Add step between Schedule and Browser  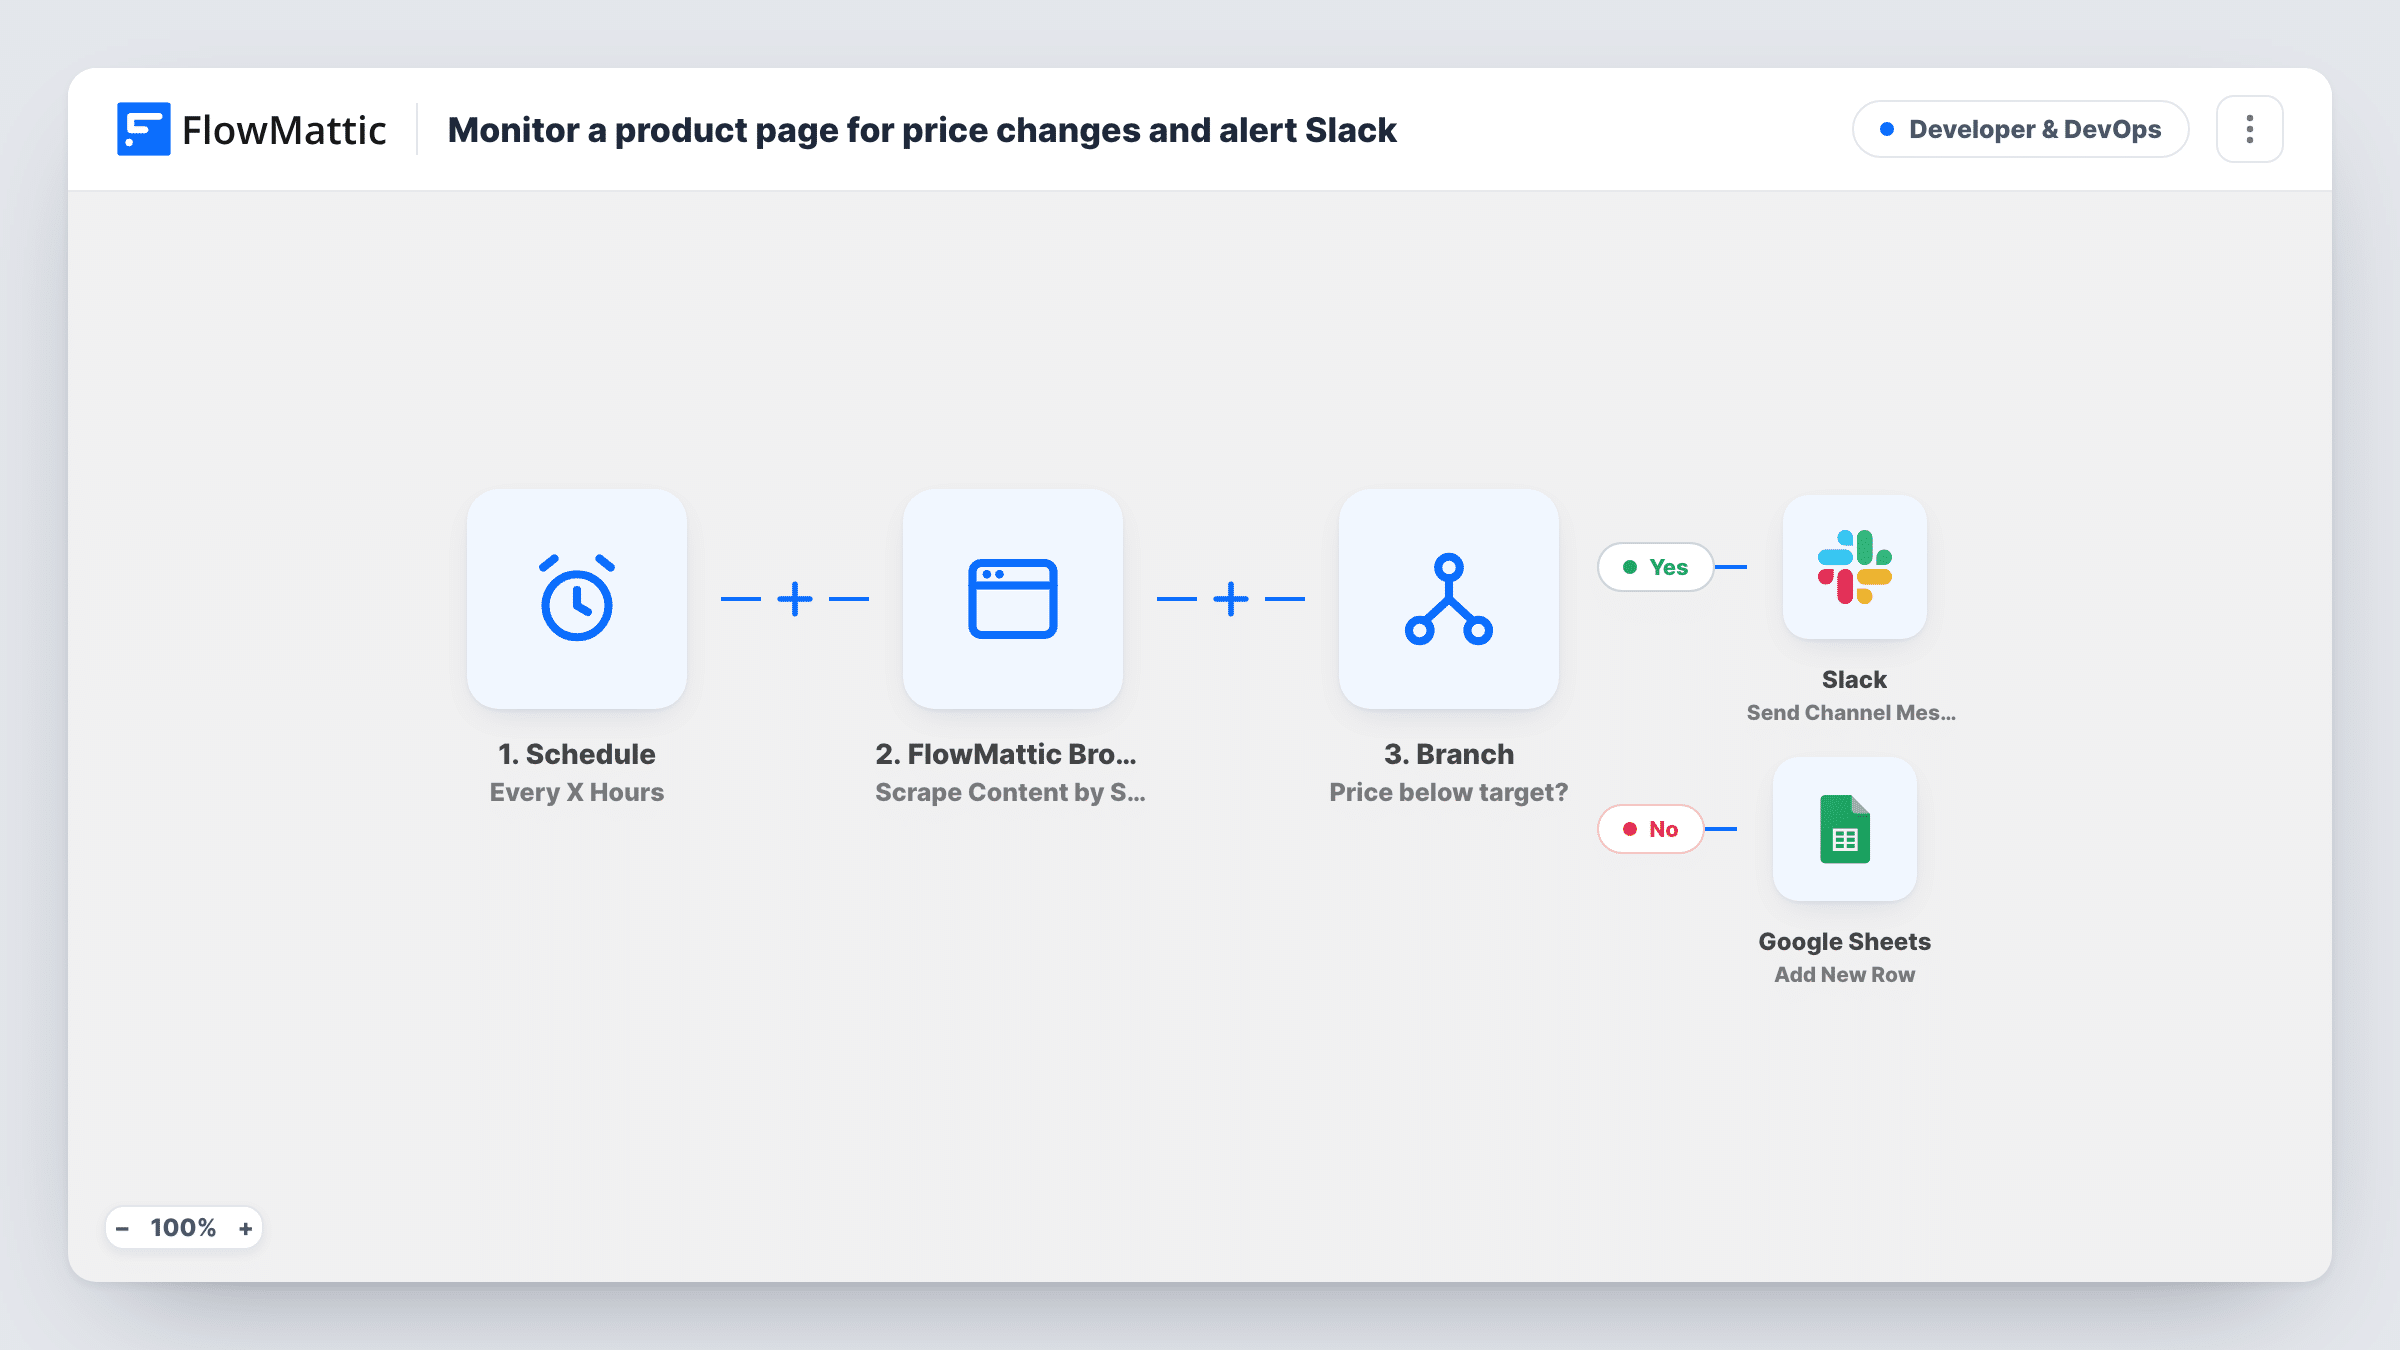795,599
